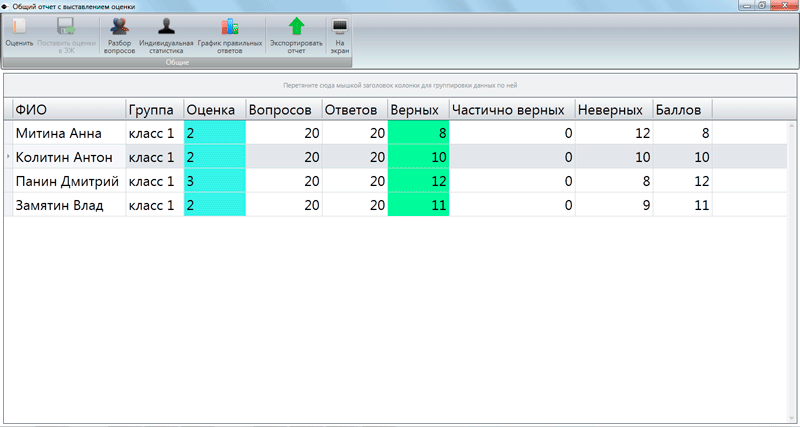This screenshot has height=427, width=800.
Task: Click row indicator arrow beside Колитин Антон
Action: pos(9,157)
